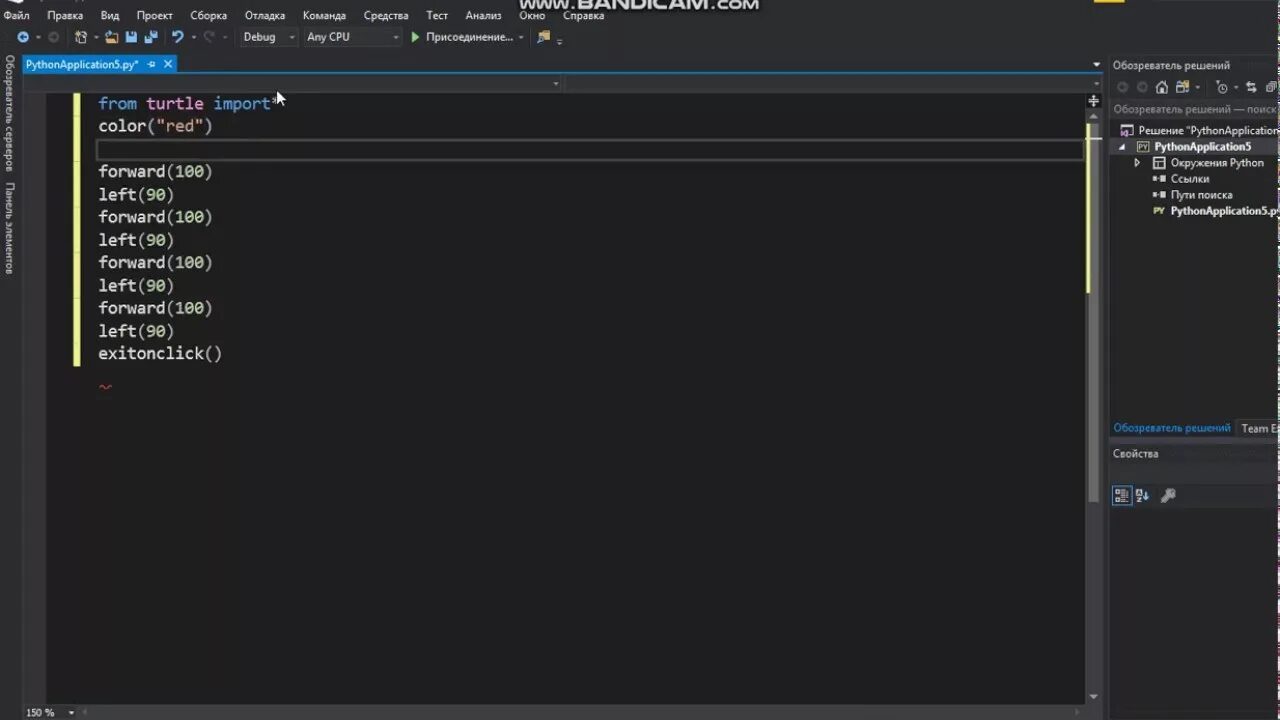Close the PythonApplication5.py tab
1280x720 pixels.
coord(167,64)
